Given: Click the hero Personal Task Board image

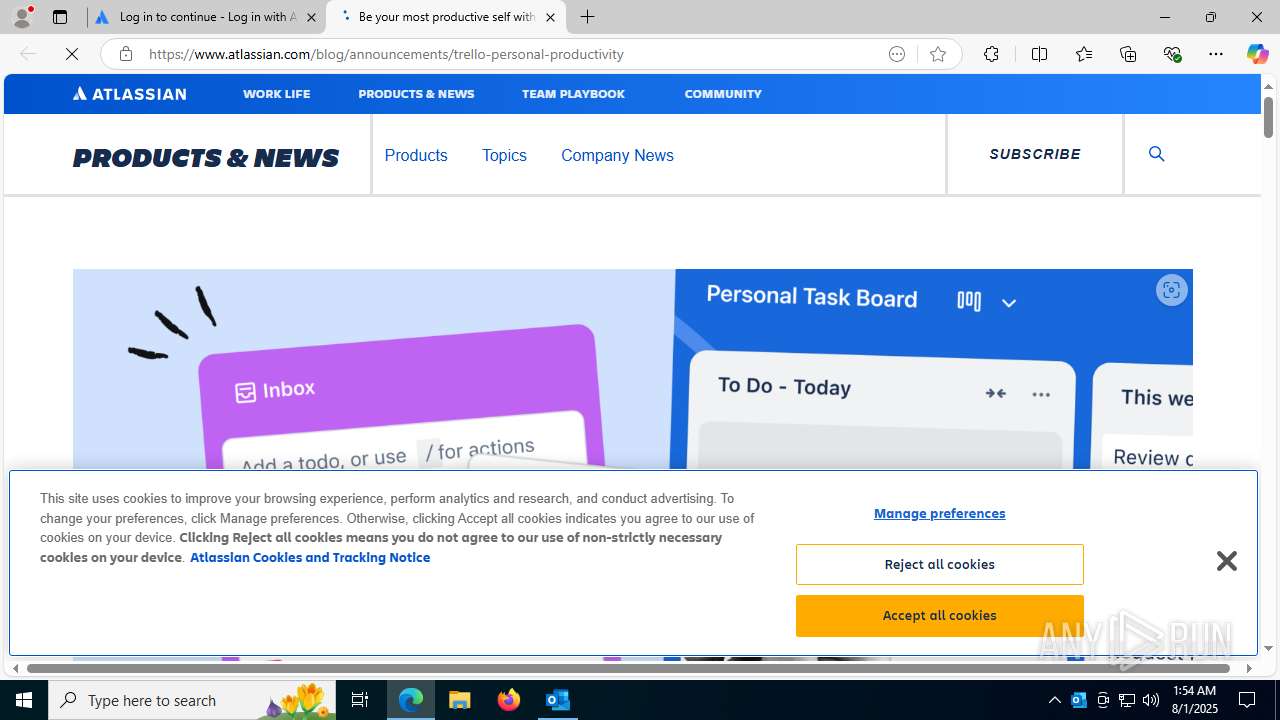Looking at the screenshot, I should (x=632, y=370).
